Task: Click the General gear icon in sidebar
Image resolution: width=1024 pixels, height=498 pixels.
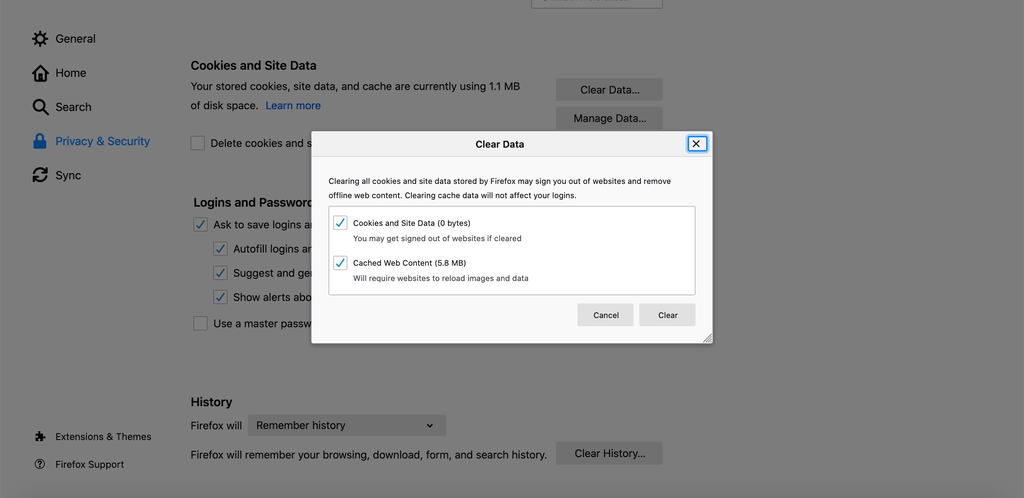Action: 40,39
